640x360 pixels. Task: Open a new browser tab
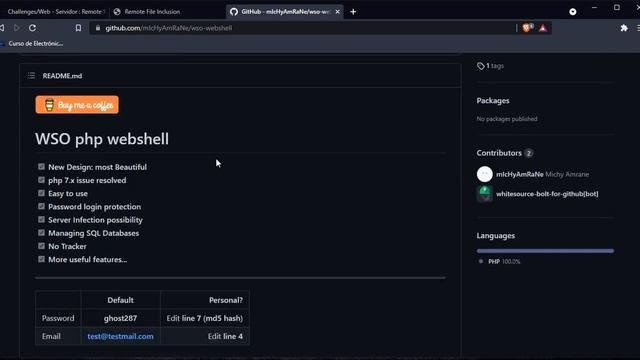pos(353,12)
